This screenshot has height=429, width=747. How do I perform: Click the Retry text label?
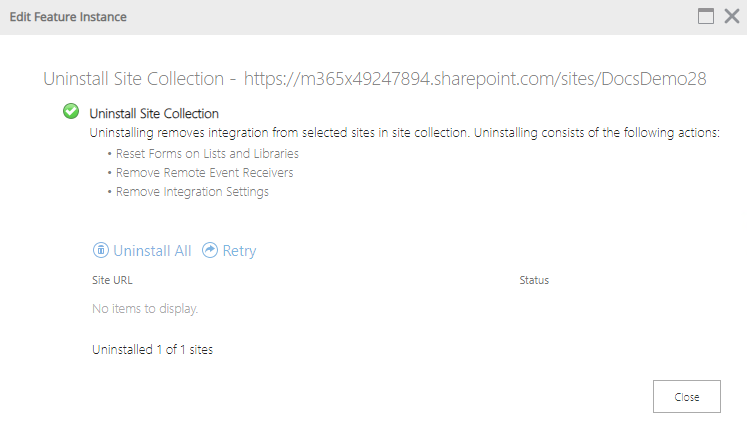239,251
